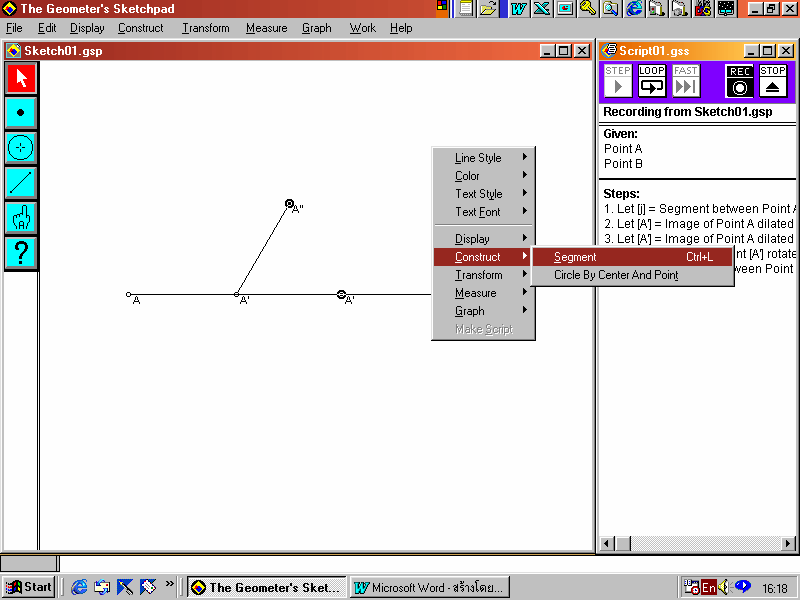Image resolution: width=800 pixels, height=600 pixels.
Task: Expand Graph submenu in context menu
Action: [x=483, y=311]
